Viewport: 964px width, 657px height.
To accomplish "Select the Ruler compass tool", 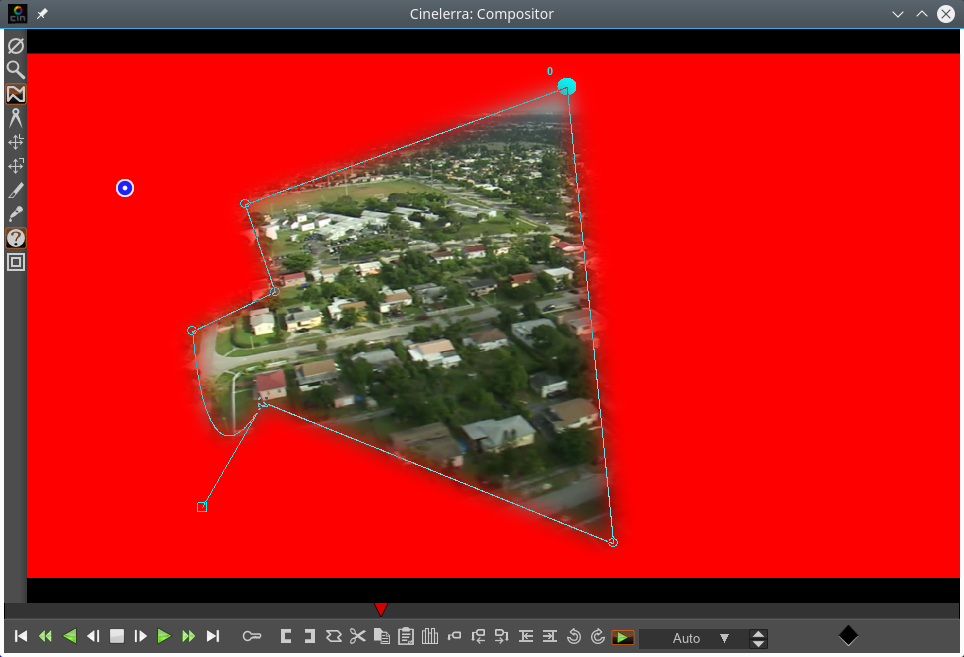I will click(15, 117).
